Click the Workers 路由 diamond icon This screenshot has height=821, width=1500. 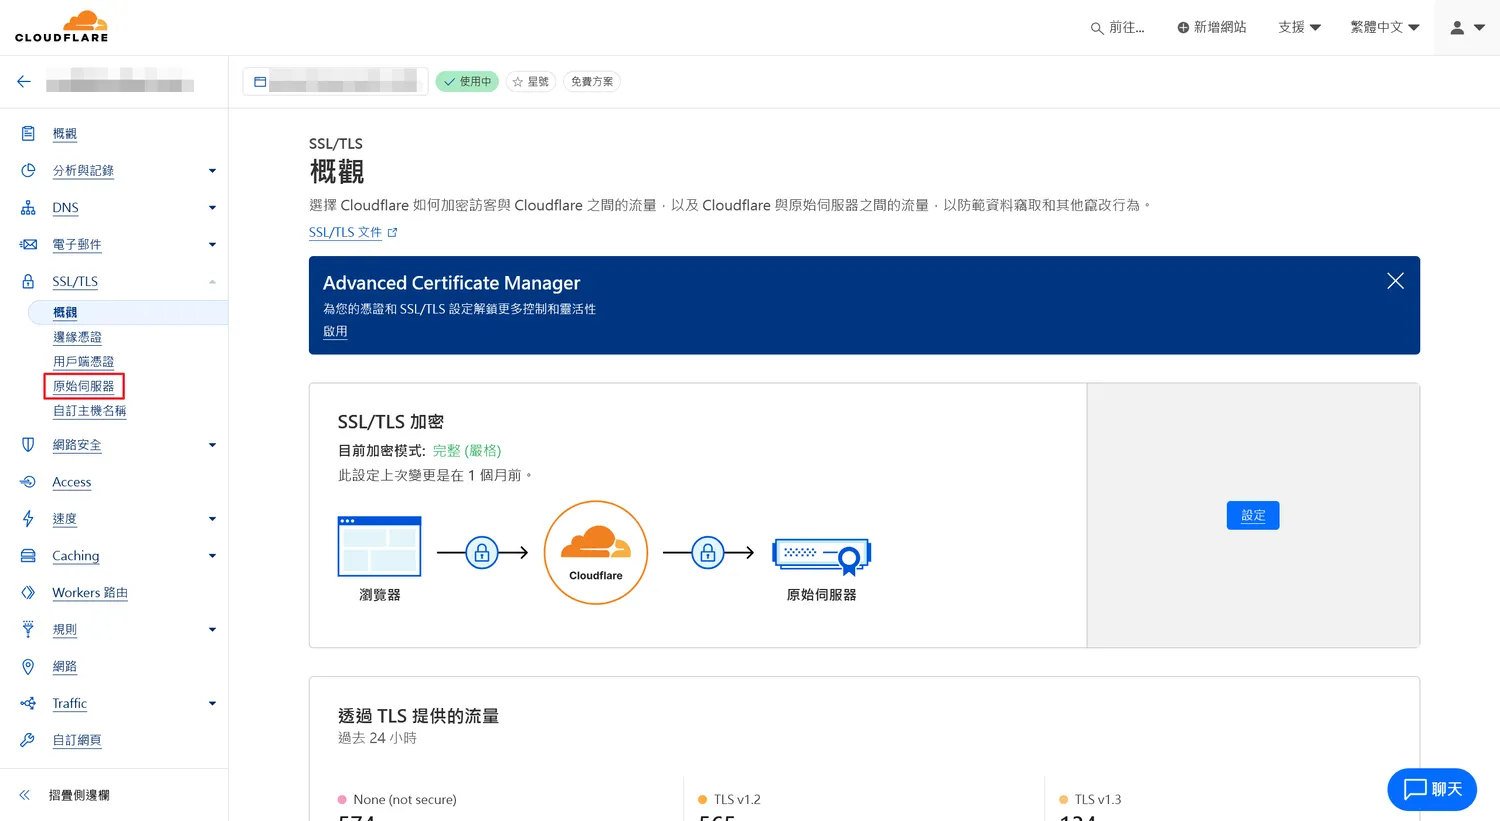click(x=28, y=593)
